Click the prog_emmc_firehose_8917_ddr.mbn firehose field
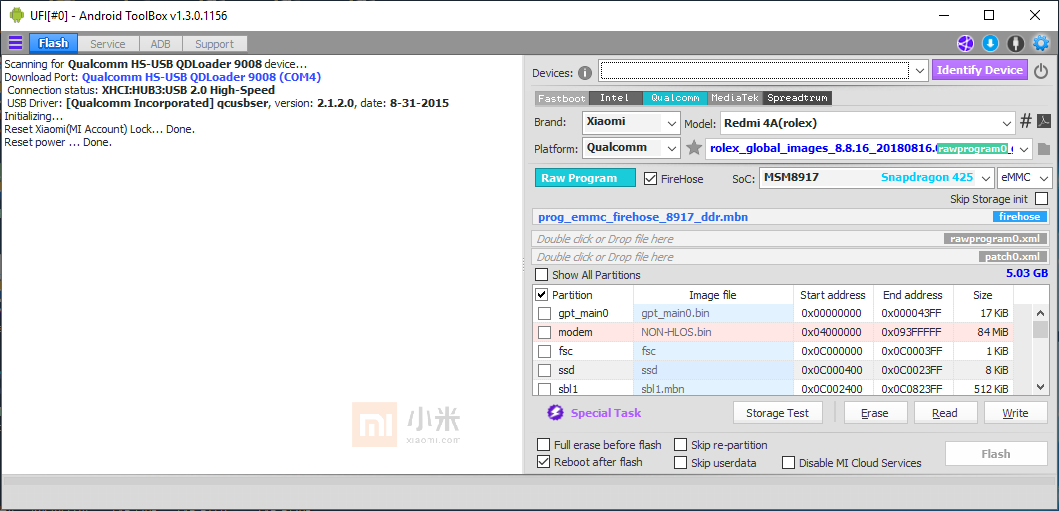The width and height of the screenshot is (1059, 511). click(791, 217)
